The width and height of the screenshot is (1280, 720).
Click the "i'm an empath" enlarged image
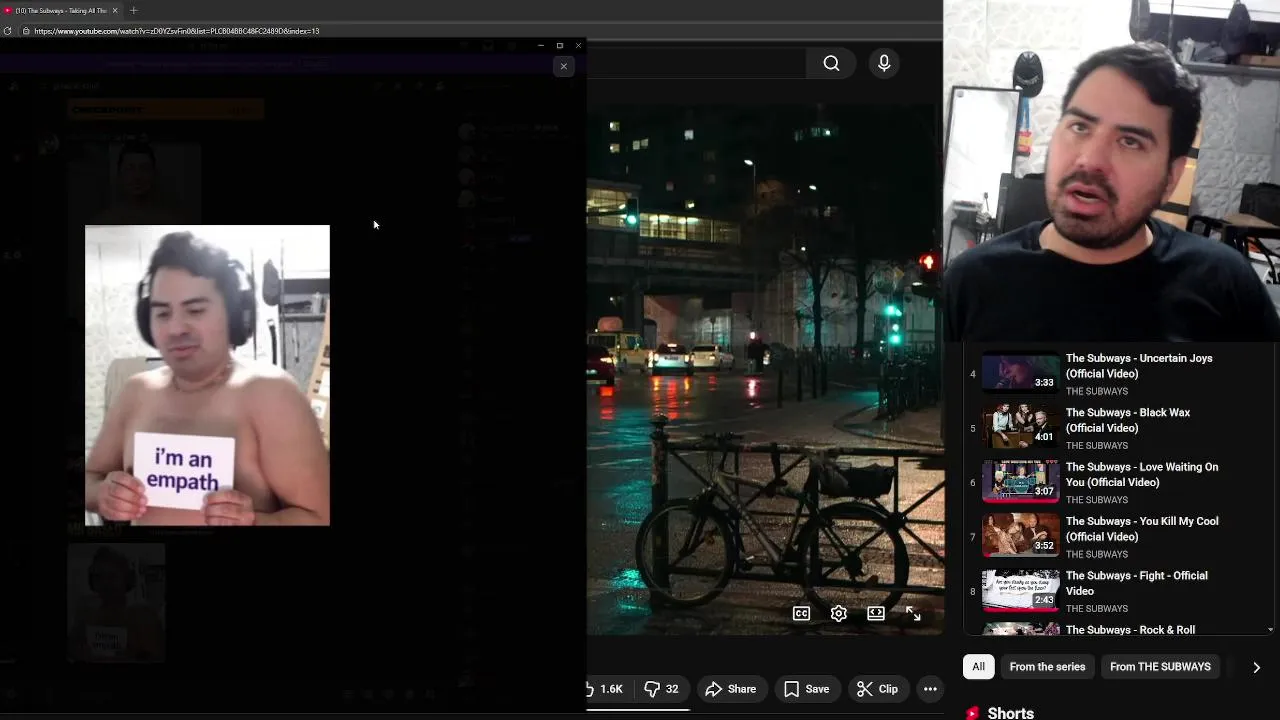[x=207, y=375]
